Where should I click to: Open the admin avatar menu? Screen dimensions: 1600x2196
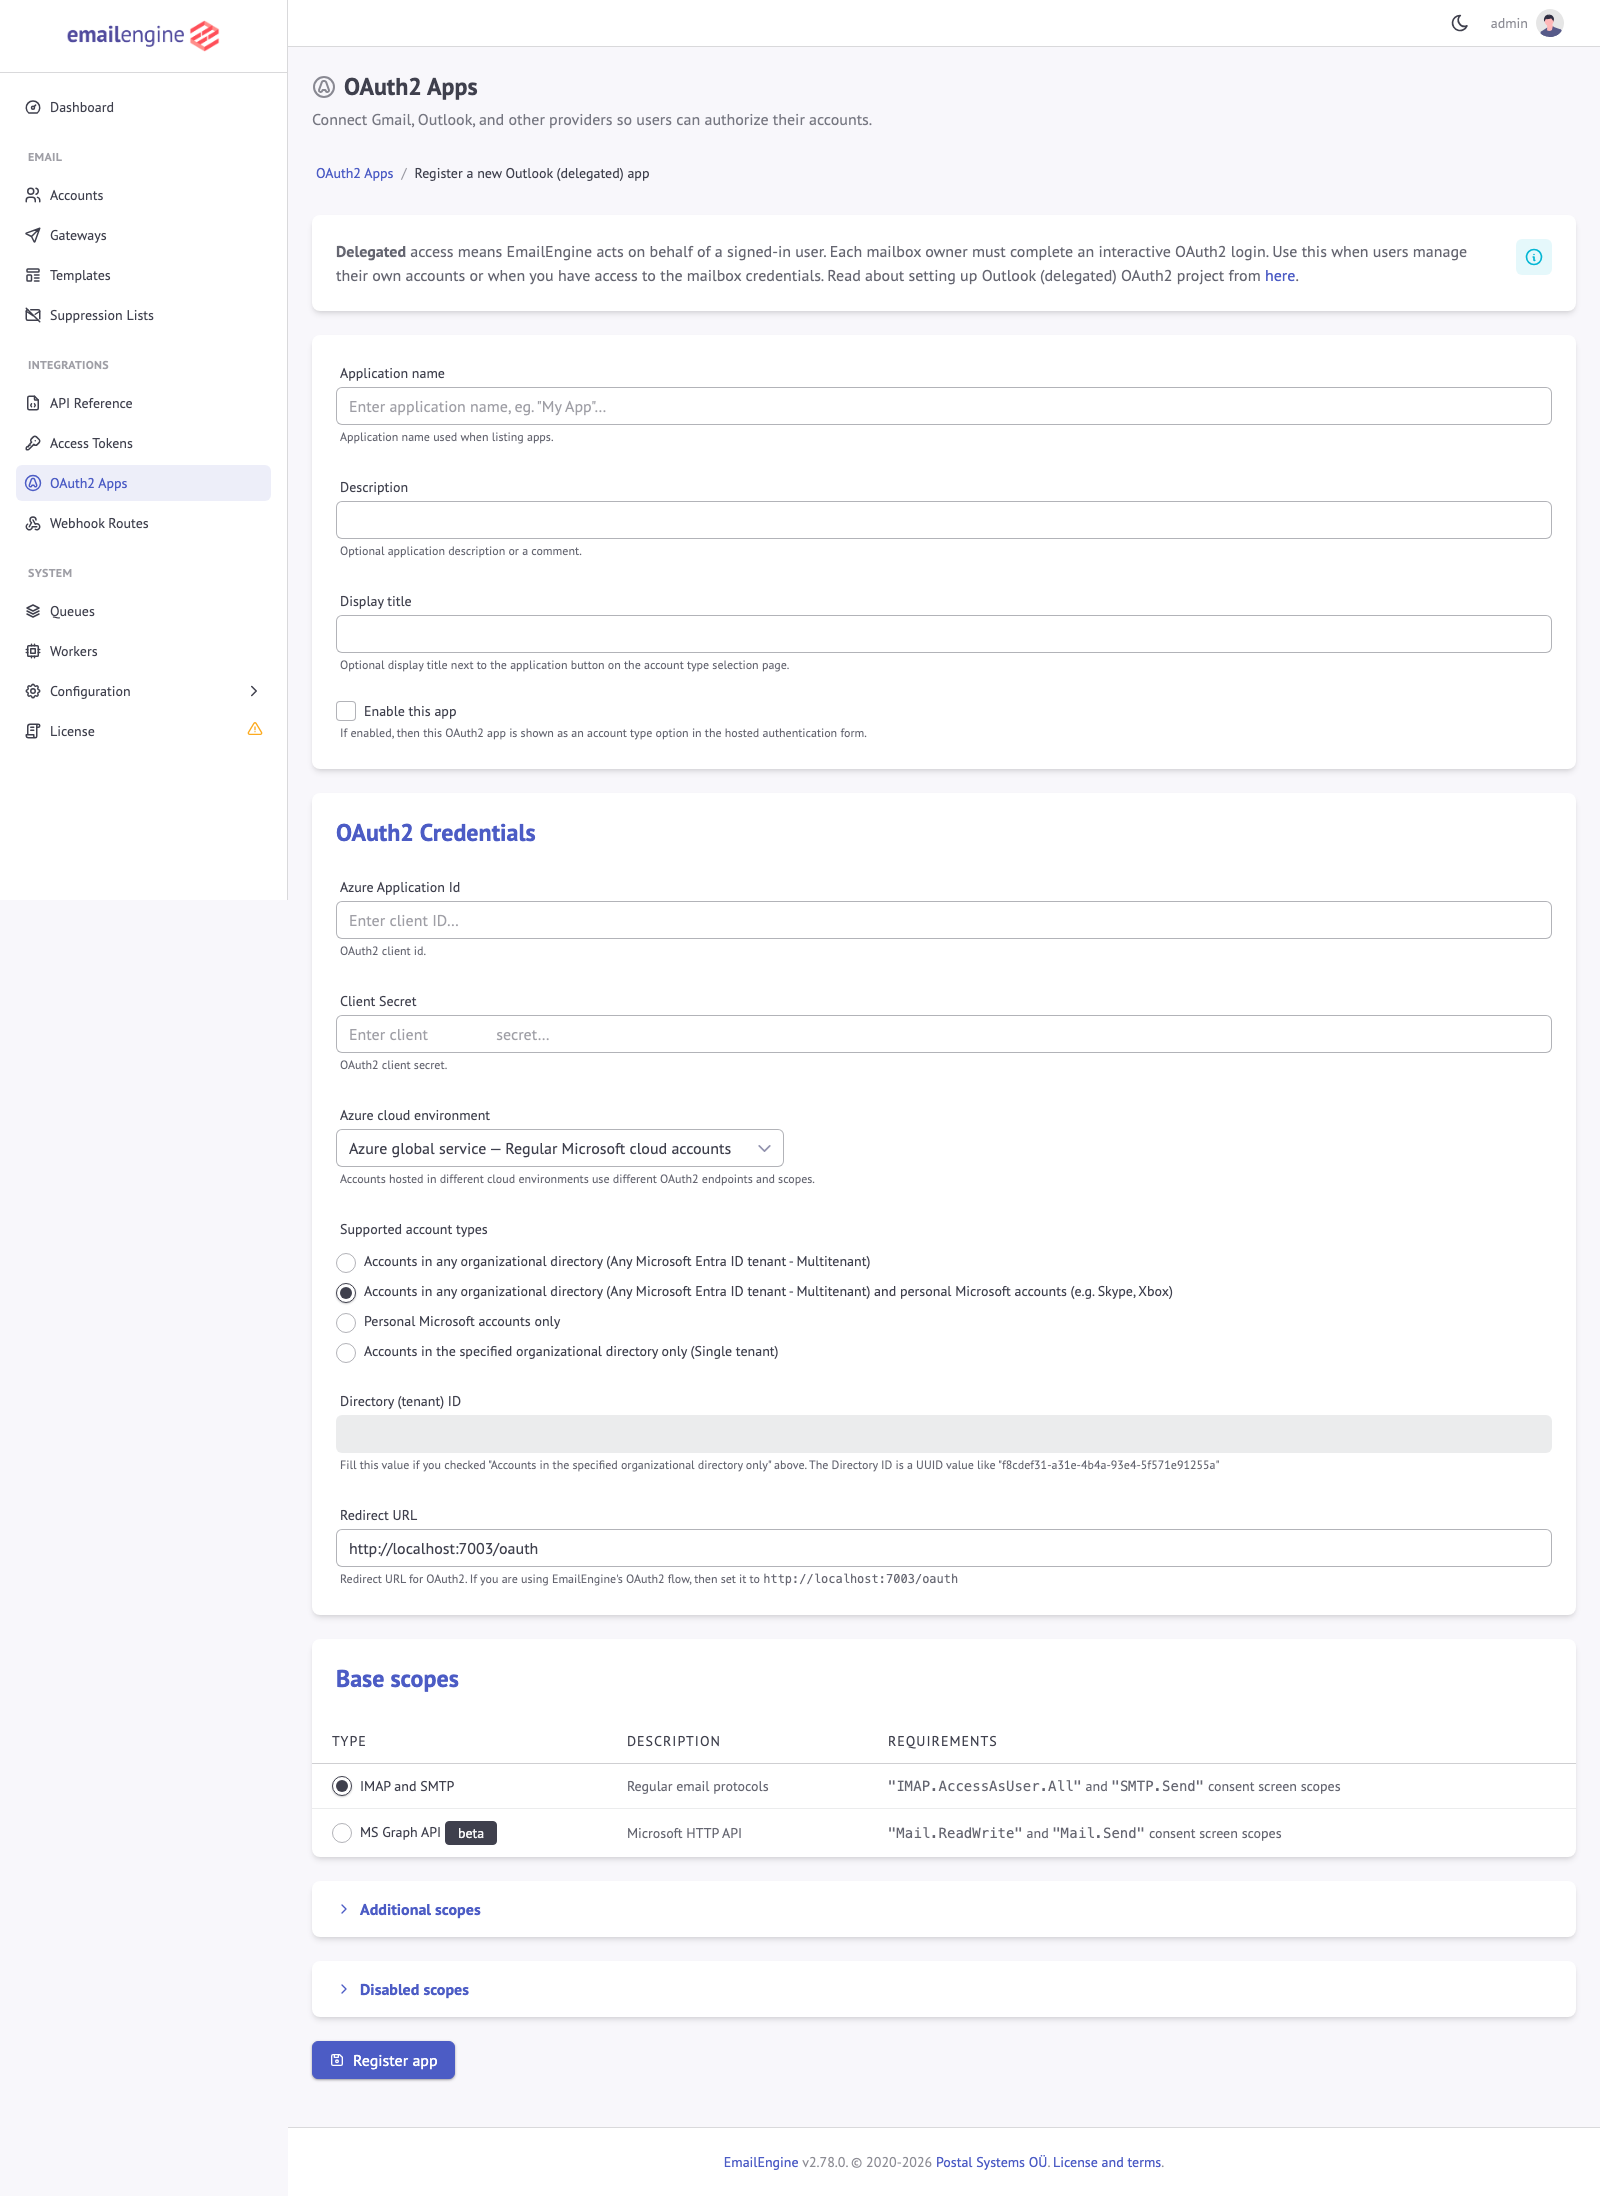[x=1550, y=23]
